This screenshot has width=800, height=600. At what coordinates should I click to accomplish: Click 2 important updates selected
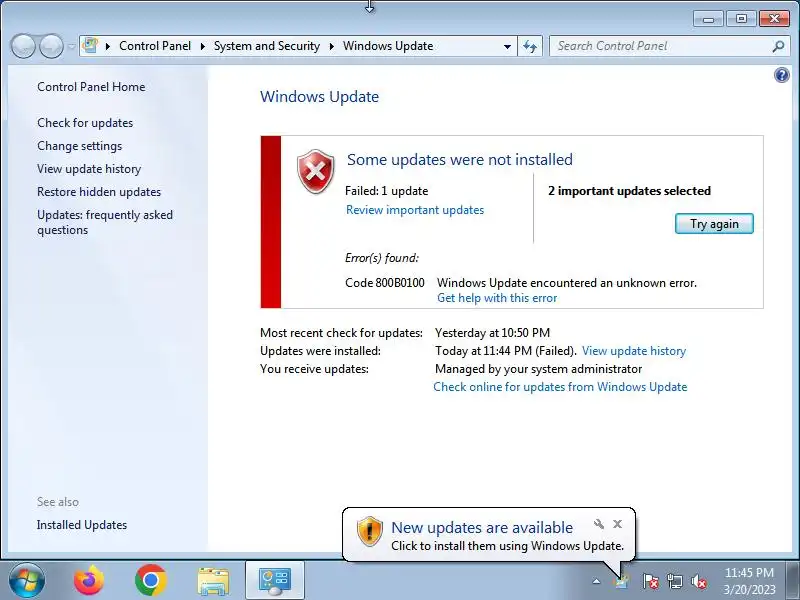coord(629,191)
